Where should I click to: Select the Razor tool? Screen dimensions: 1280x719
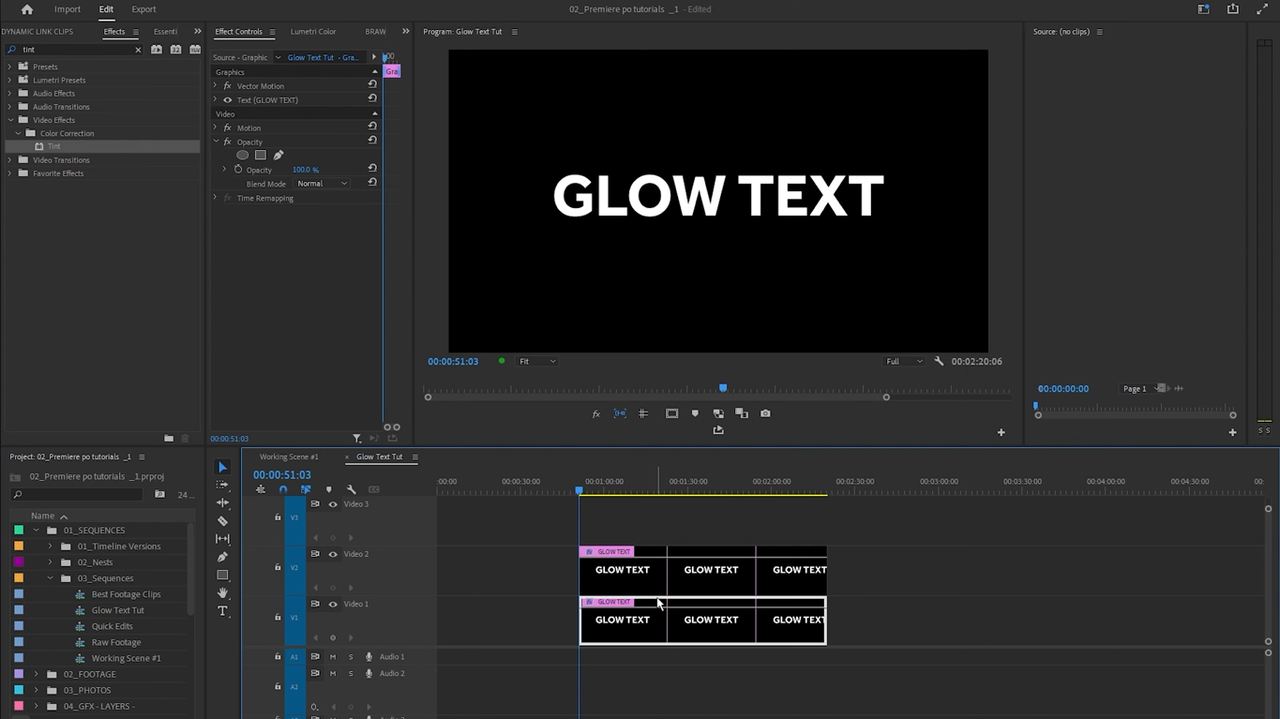222,521
